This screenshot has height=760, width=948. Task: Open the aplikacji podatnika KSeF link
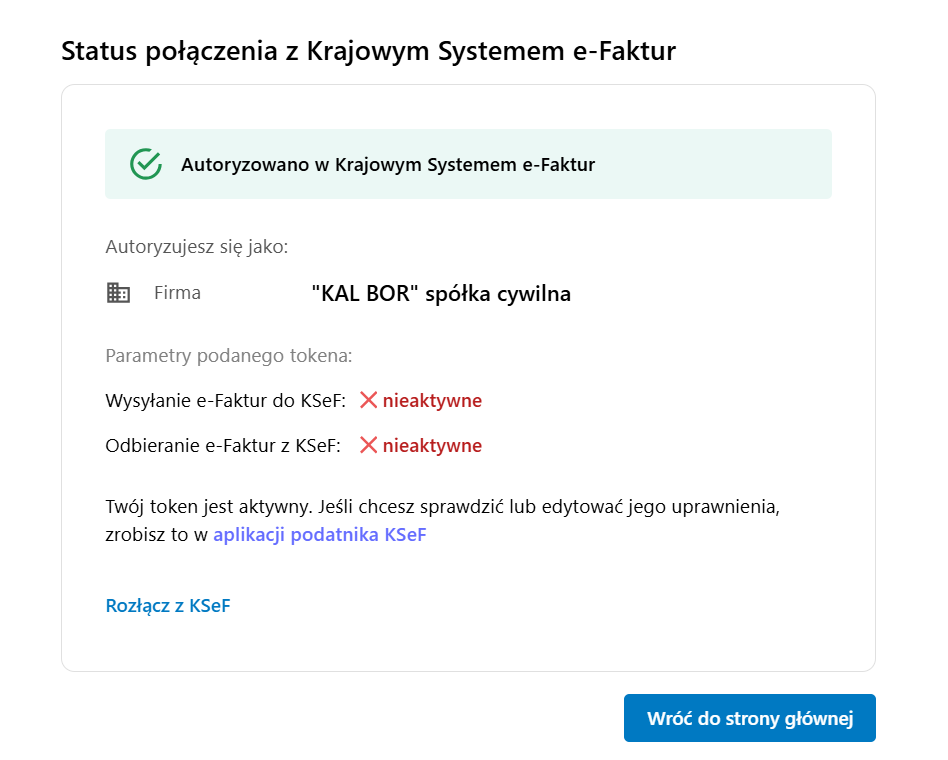click(319, 534)
